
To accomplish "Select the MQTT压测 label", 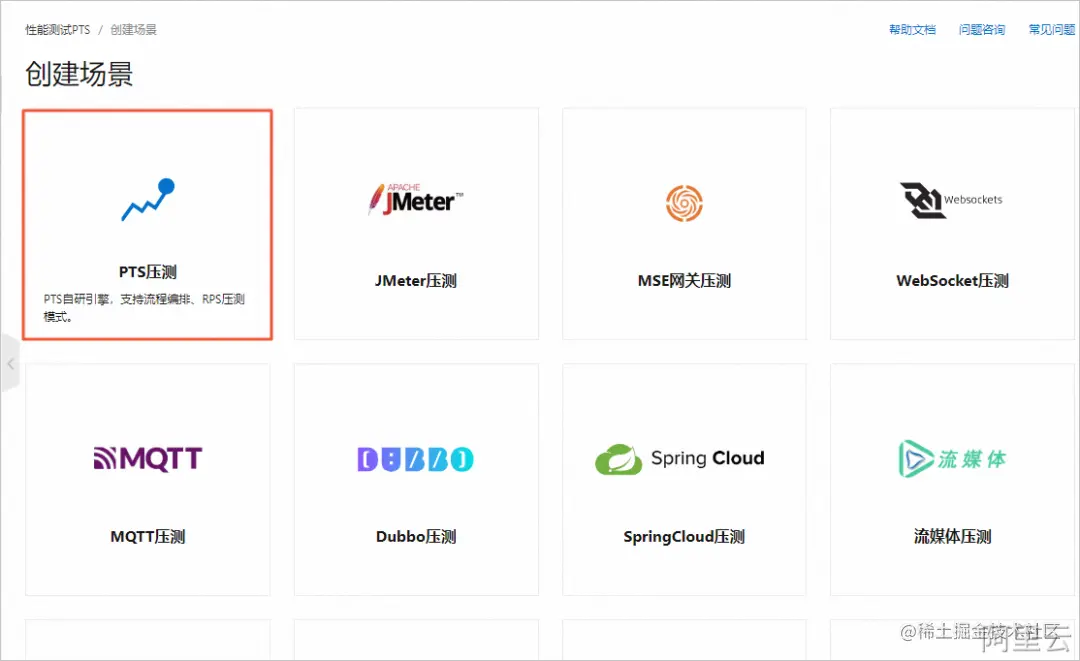I will (147, 537).
